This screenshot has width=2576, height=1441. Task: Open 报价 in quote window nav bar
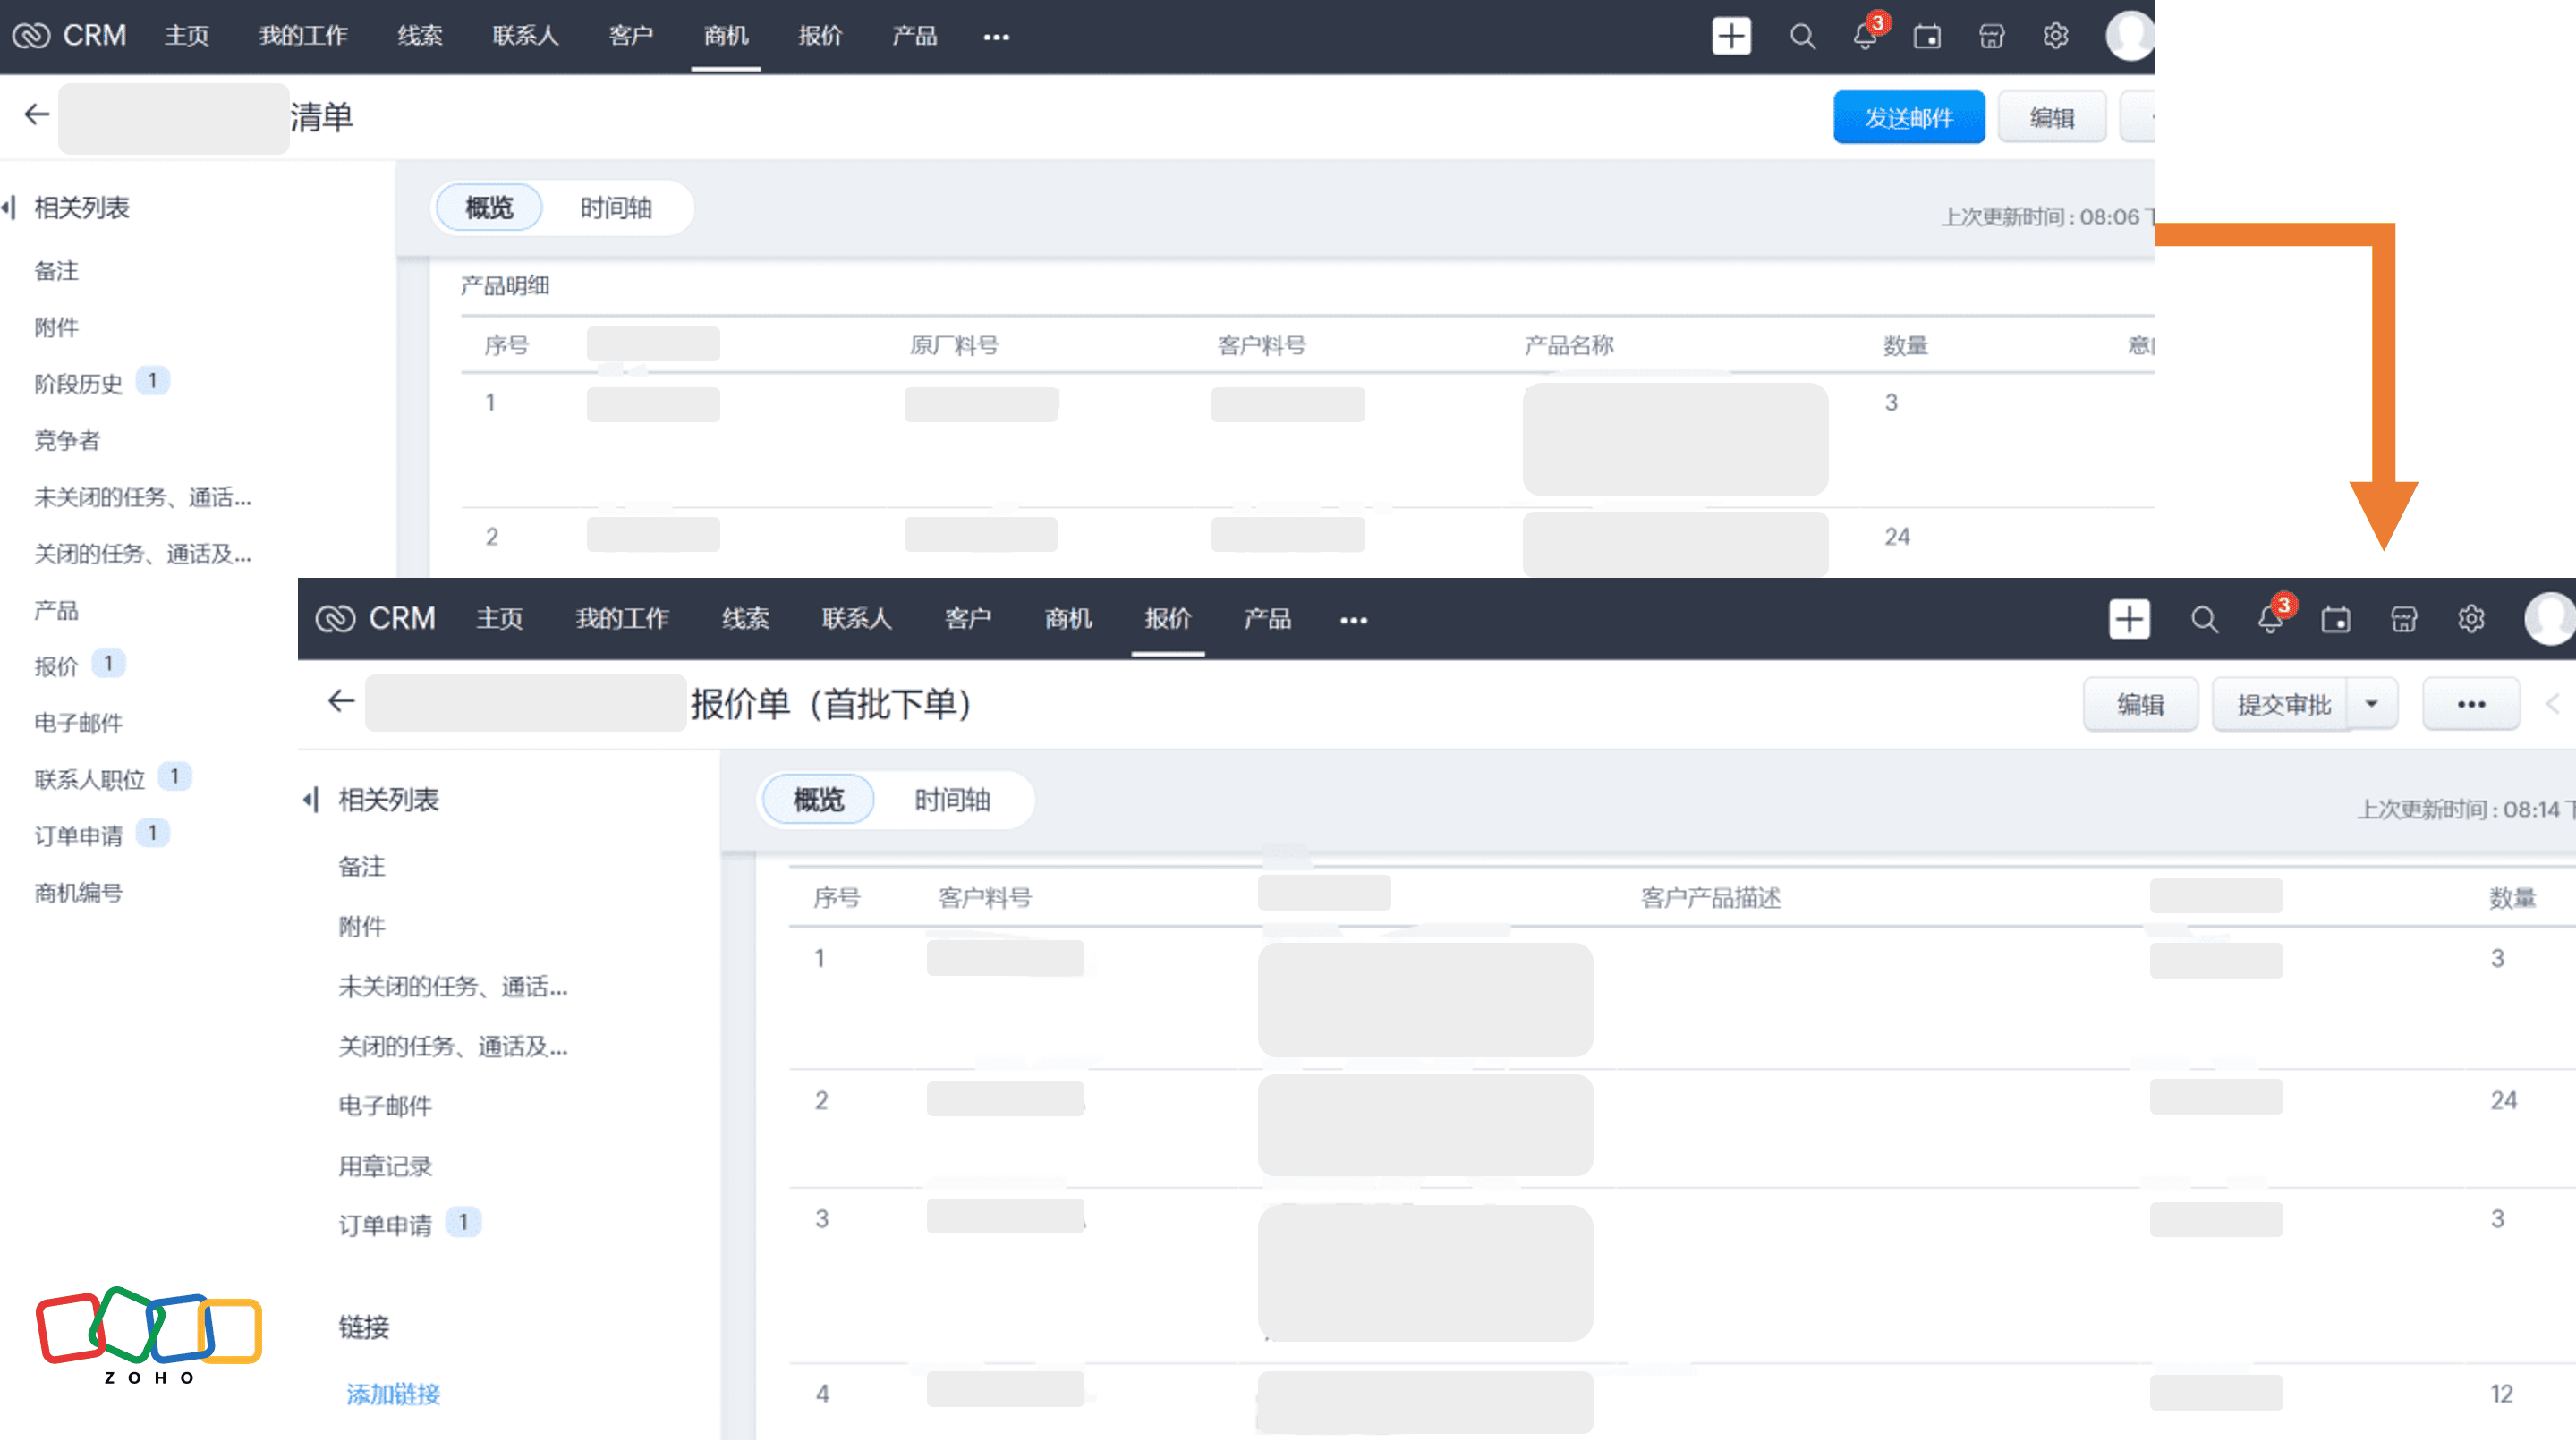[1168, 619]
